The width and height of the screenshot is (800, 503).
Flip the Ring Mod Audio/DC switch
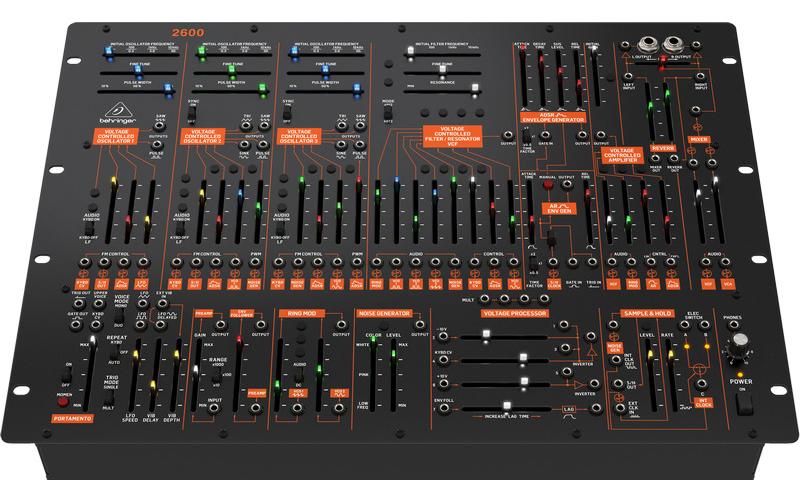(x=300, y=375)
